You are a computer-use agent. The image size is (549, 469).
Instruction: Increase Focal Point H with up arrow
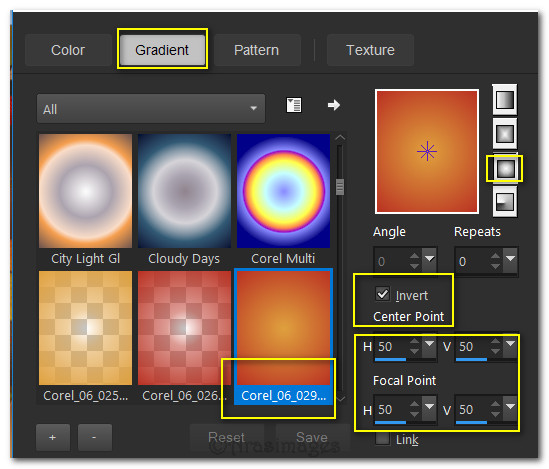(x=414, y=404)
